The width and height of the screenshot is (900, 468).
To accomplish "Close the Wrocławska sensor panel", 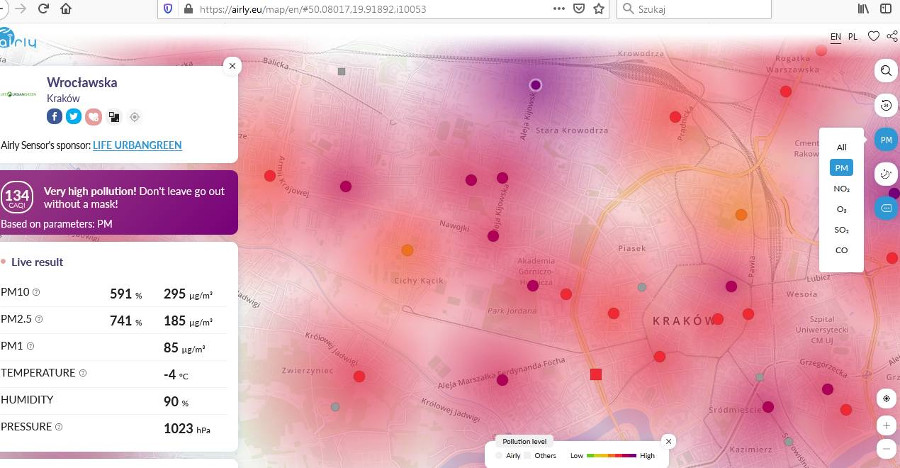I will [232, 66].
